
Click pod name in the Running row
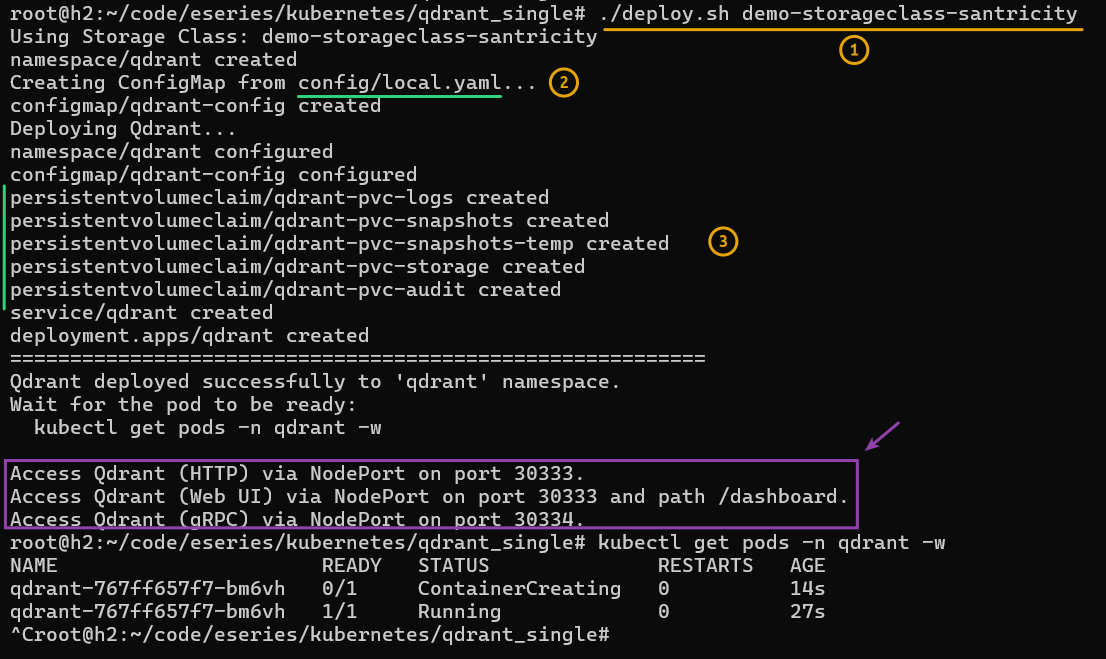[x=147, y=612]
